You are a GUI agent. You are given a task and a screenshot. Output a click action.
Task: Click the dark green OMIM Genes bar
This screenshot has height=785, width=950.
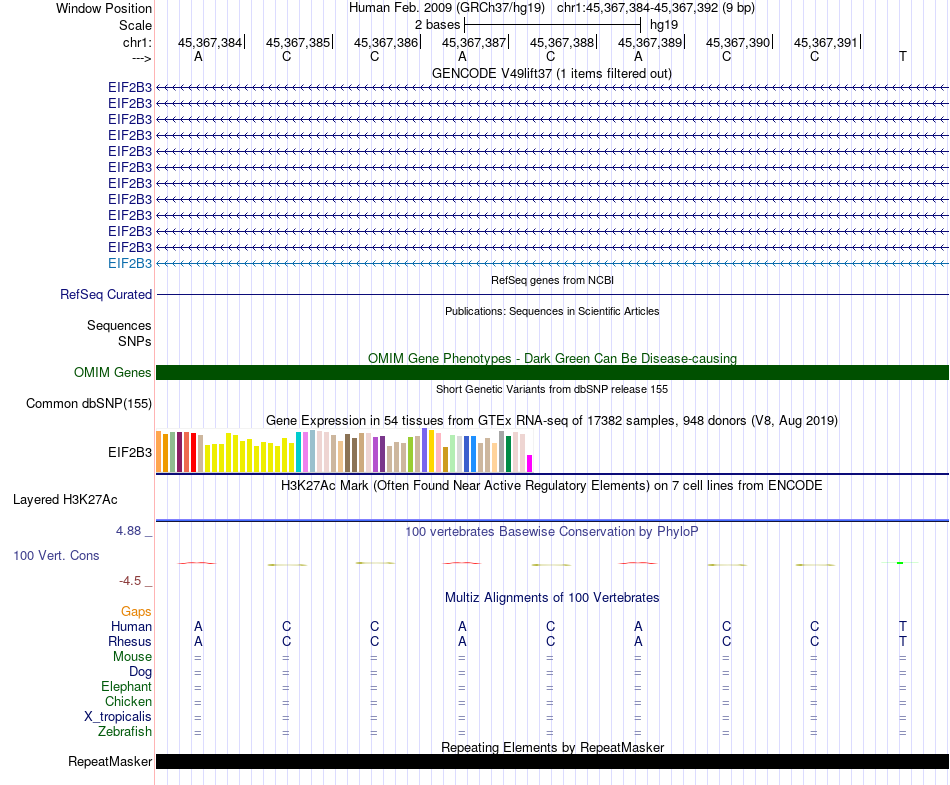pos(552,373)
